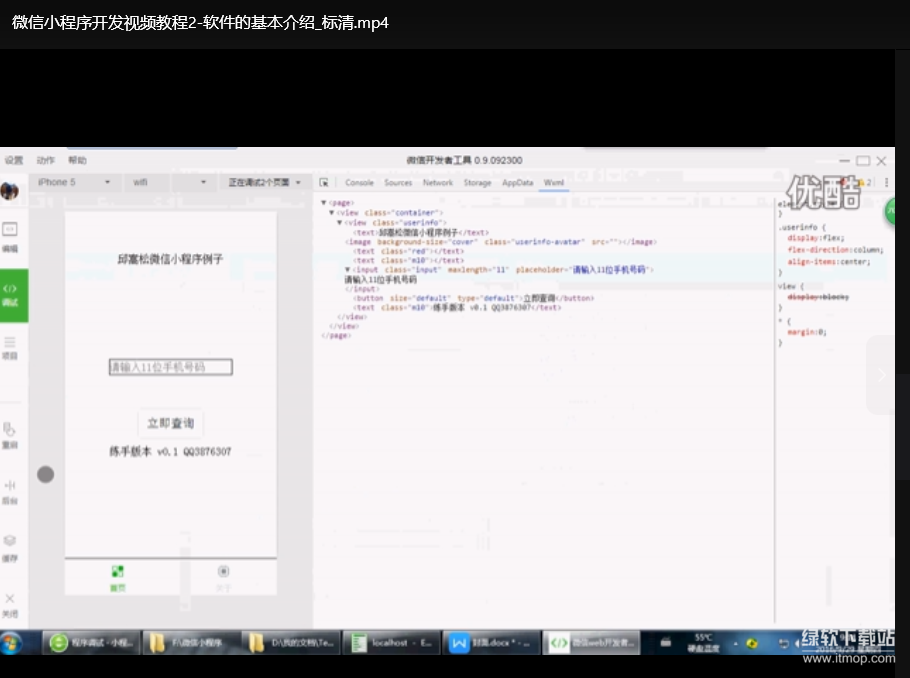
Task: Open the 设置 menu
Action: (x=14, y=160)
